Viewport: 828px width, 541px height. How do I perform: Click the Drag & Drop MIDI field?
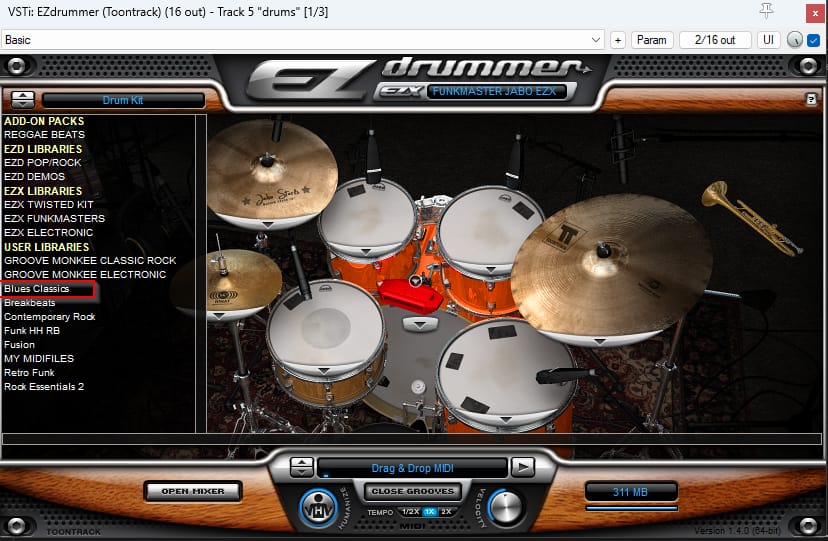[412, 468]
